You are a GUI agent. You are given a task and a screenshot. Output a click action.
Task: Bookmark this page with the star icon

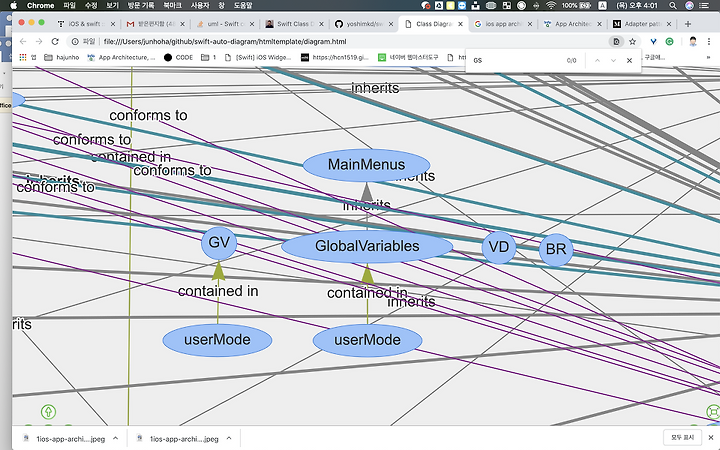tap(632, 41)
